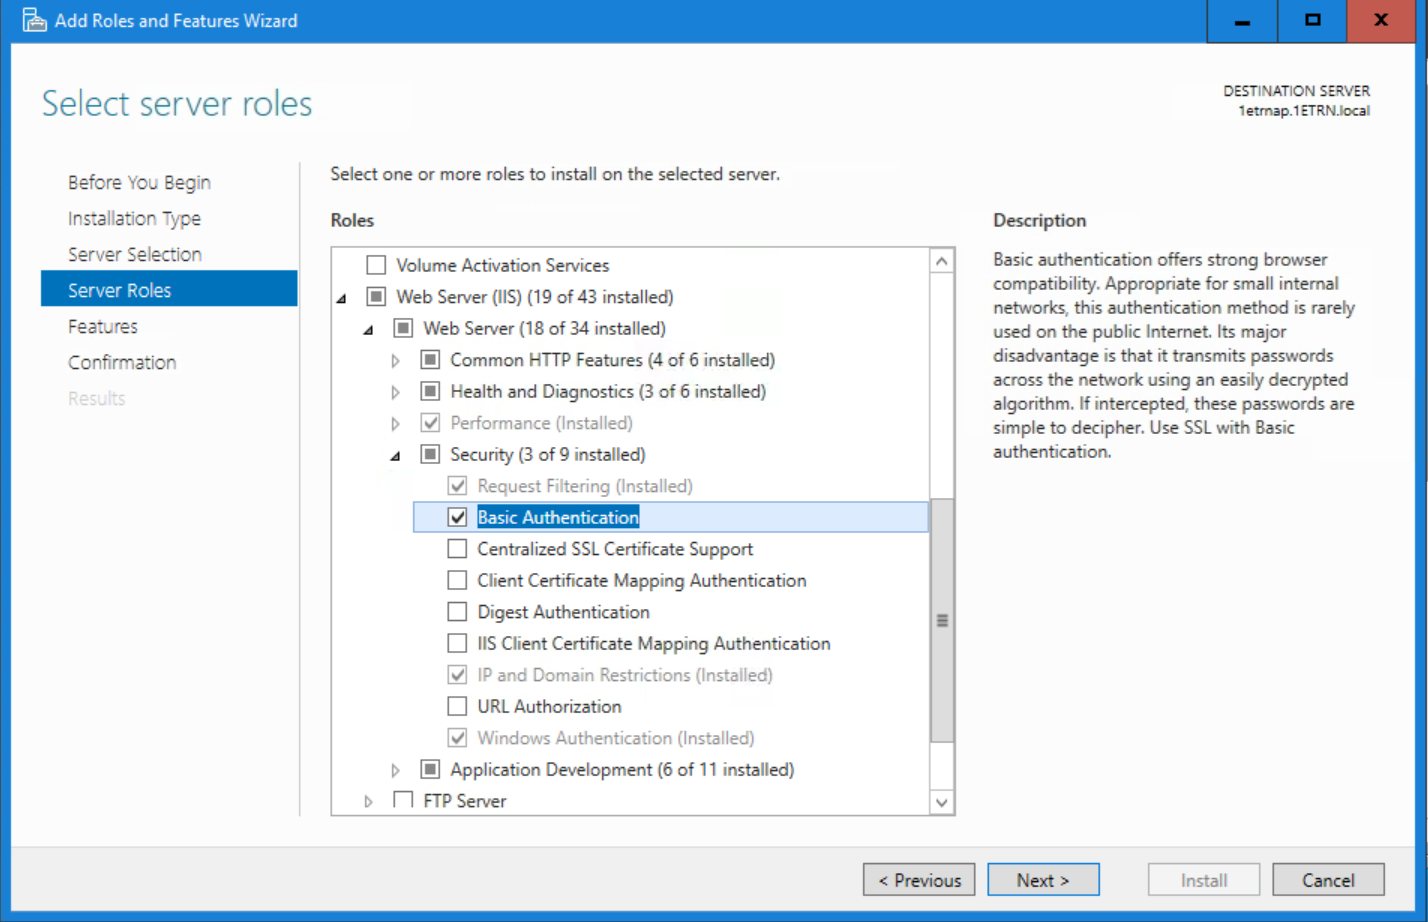The width and height of the screenshot is (1428, 922).
Task: Expand the FTP Server node
Action: (x=369, y=801)
